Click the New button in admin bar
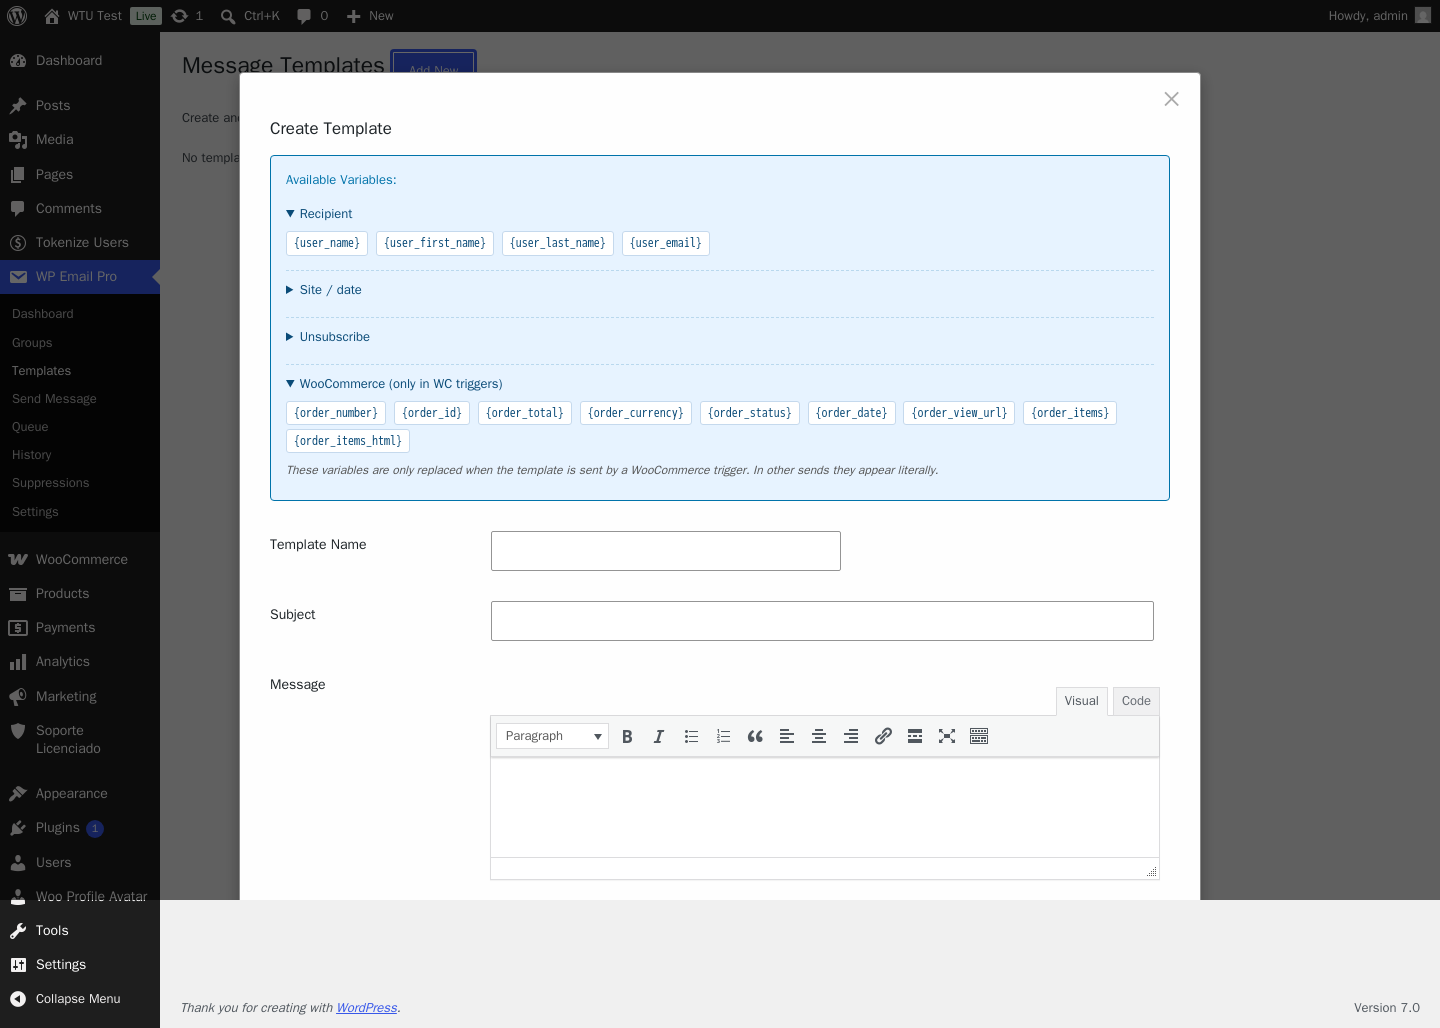 point(370,16)
